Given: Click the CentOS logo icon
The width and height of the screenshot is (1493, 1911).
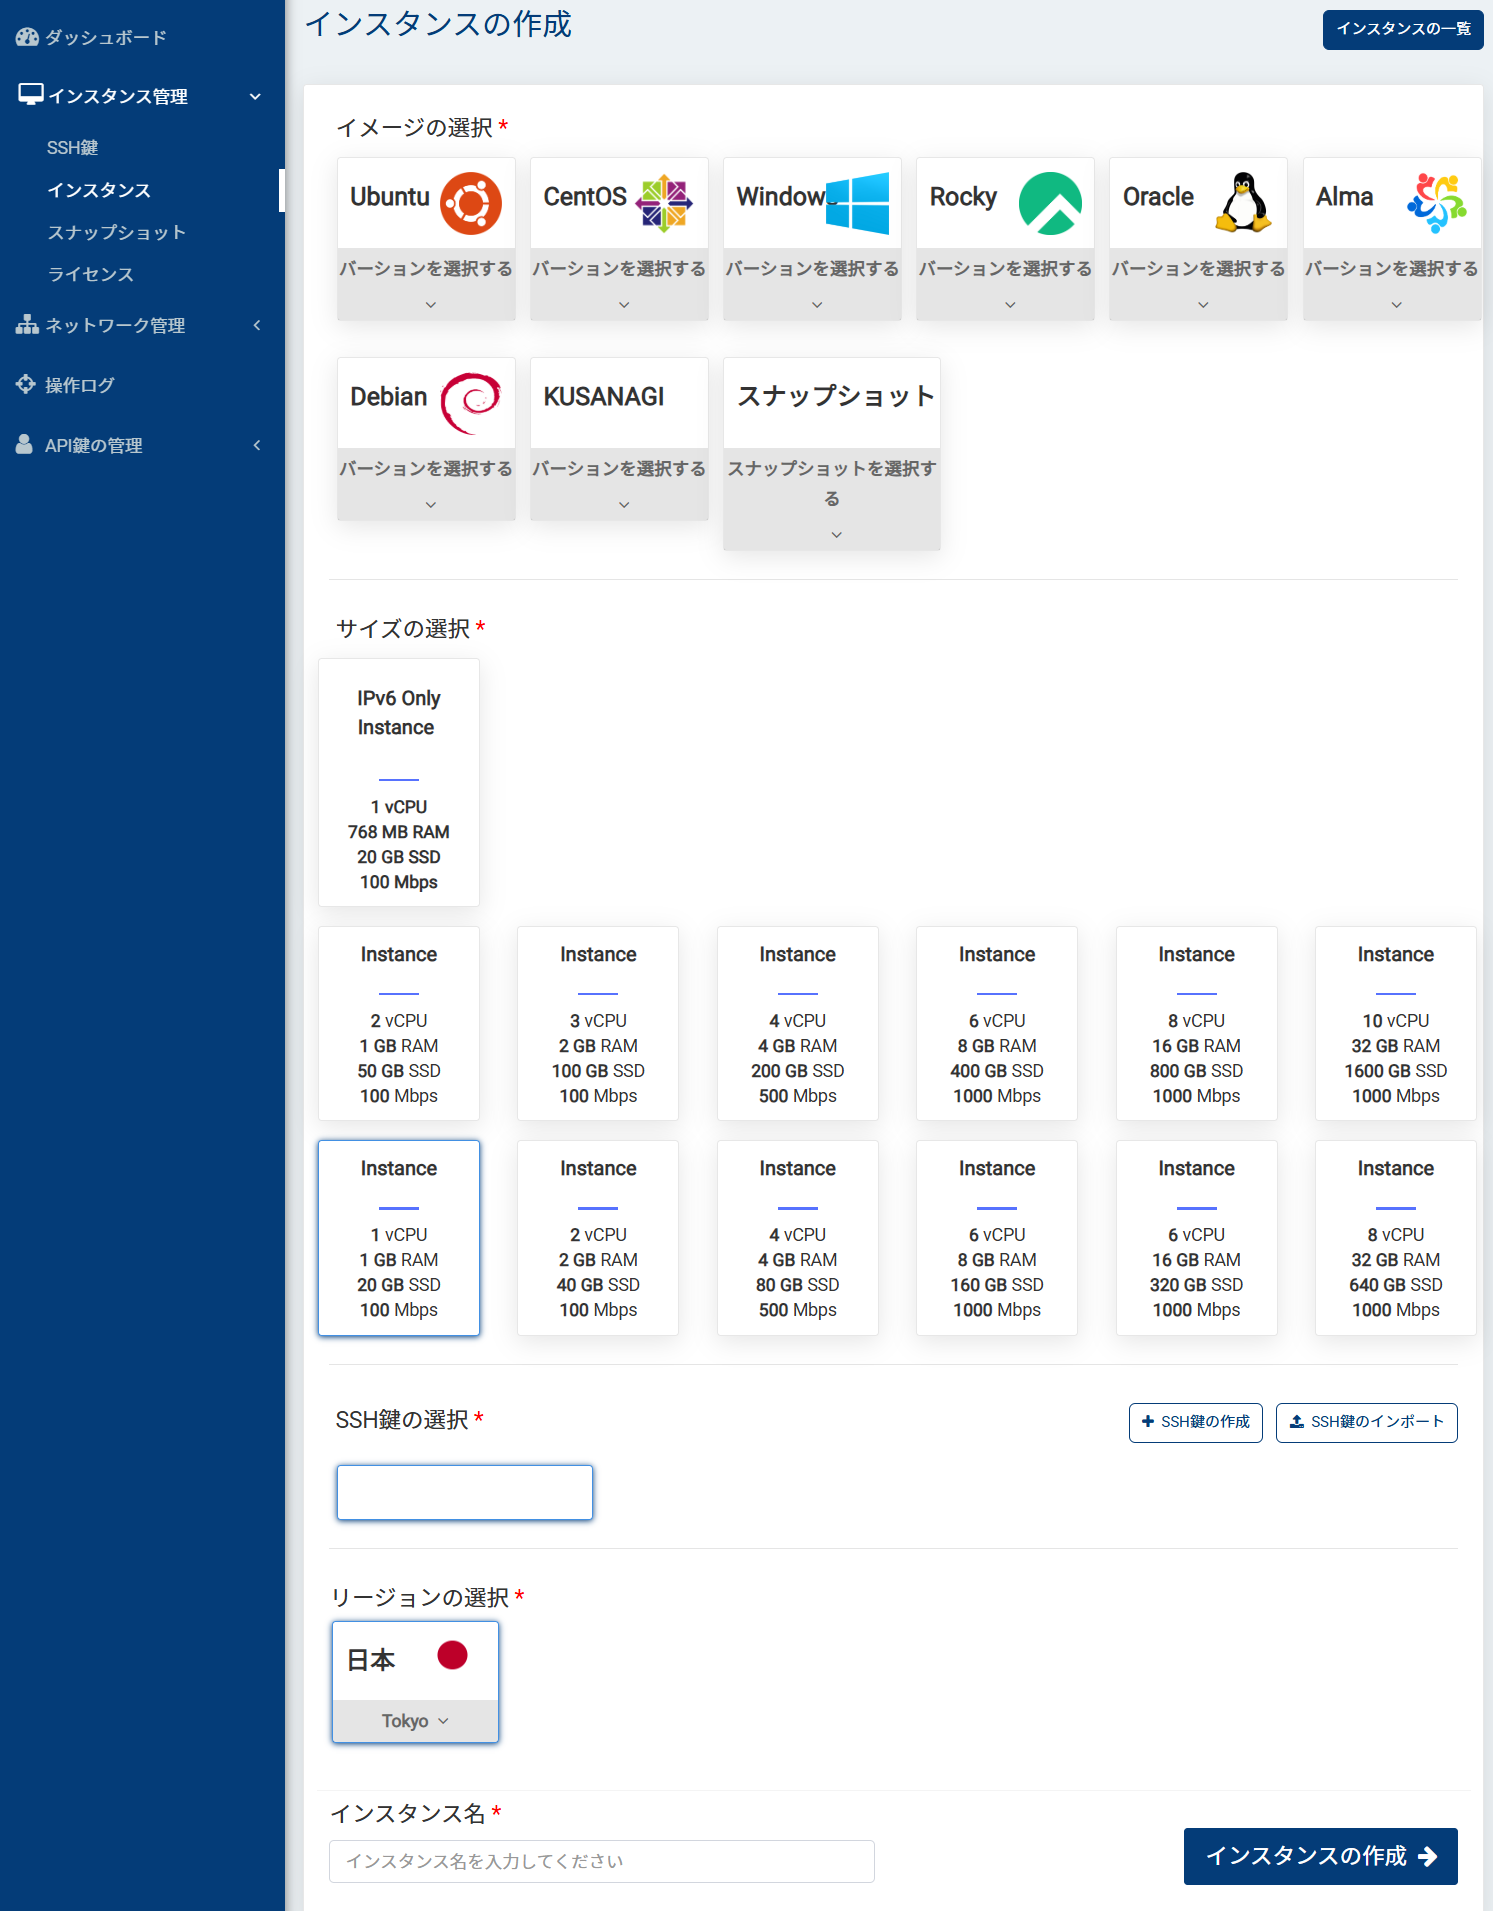Looking at the screenshot, I should point(664,203).
